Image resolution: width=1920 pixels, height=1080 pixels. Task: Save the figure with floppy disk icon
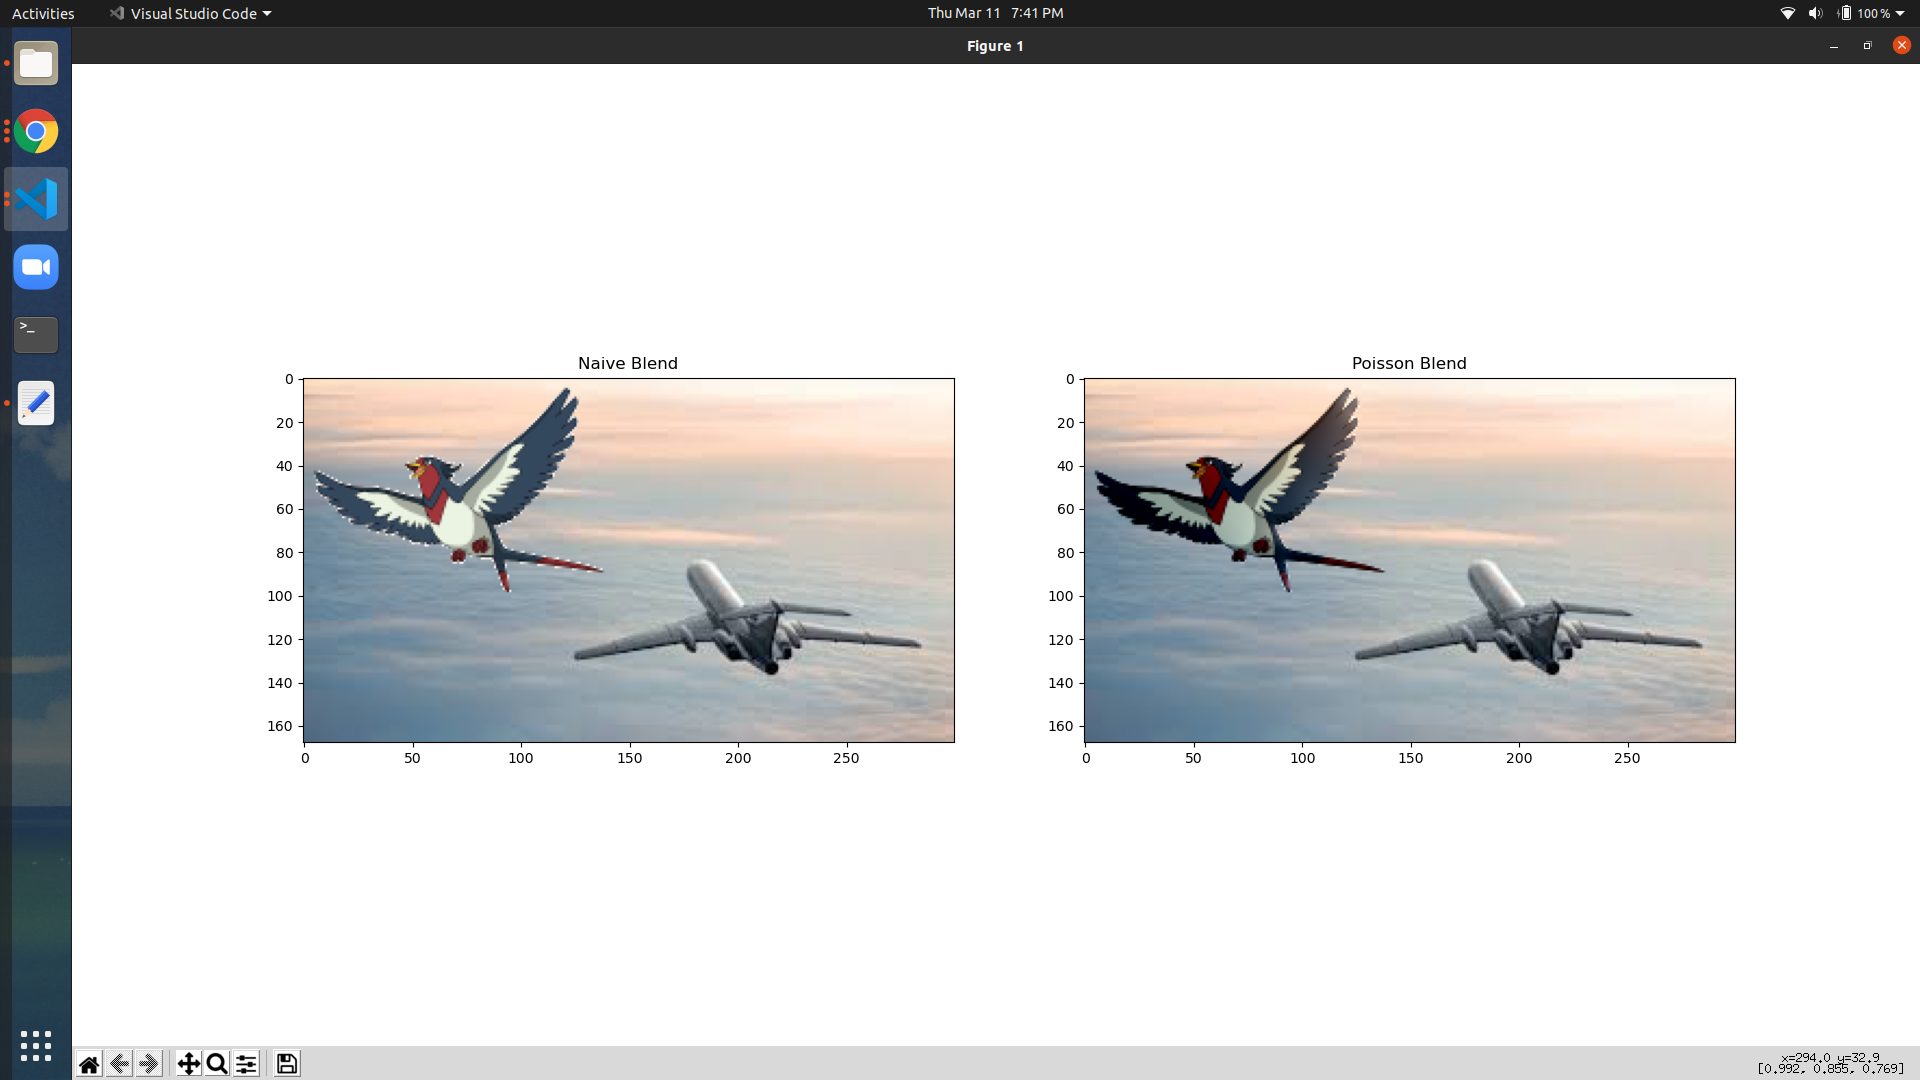[x=287, y=1064]
